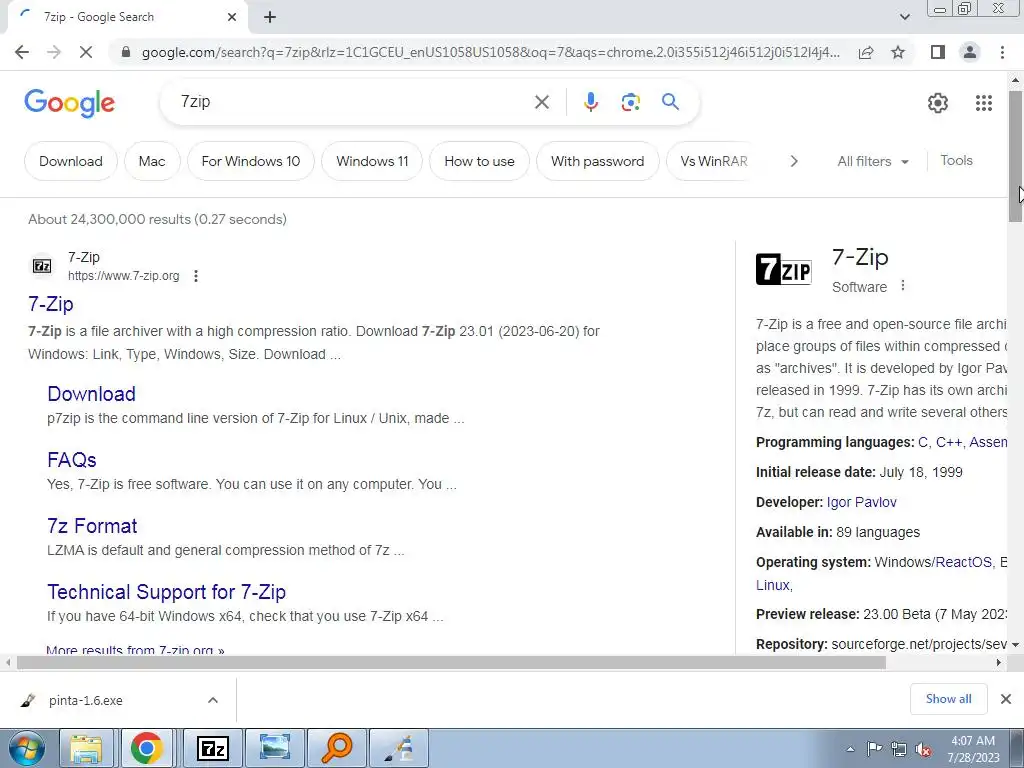The width and height of the screenshot is (1024, 768).
Task: Open Technical Support for 7-Zip link
Action: (167, 592)
